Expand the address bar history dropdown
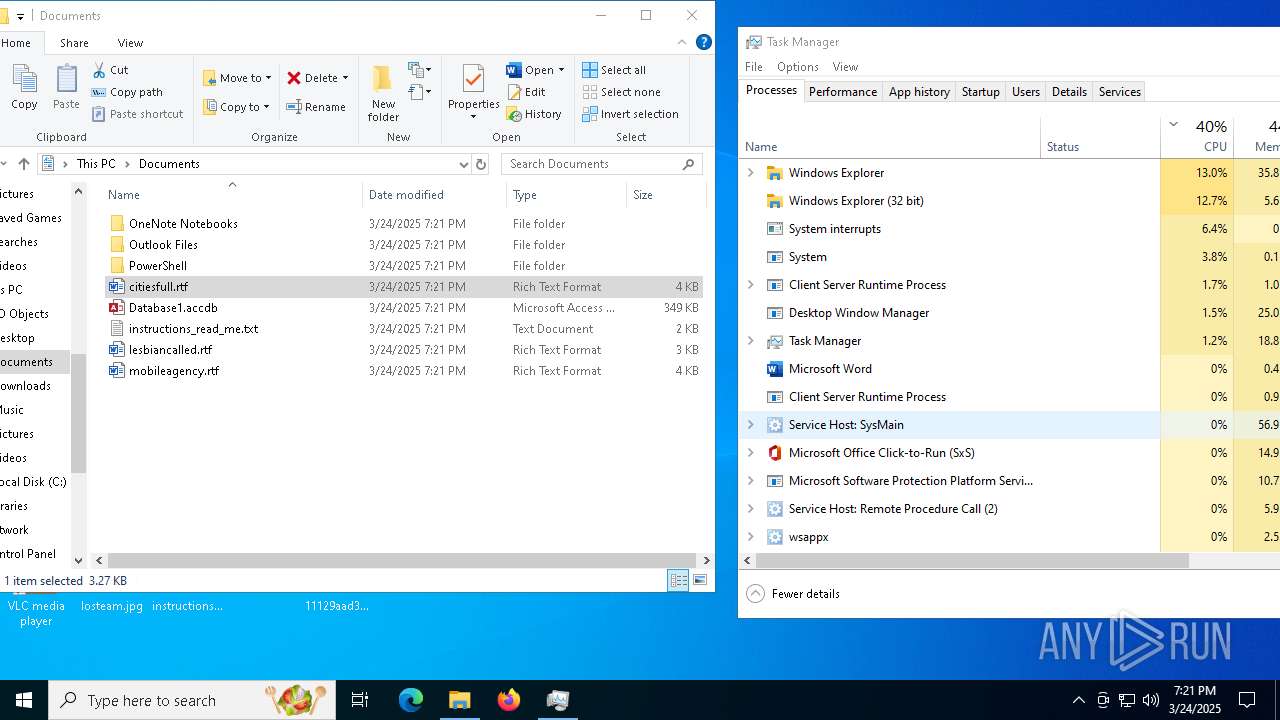The image size is (1280, 720). [x=463, y=164]
